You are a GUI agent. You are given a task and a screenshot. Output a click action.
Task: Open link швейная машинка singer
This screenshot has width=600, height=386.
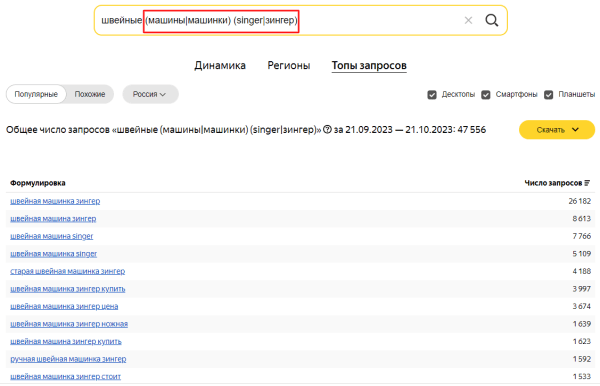[x=54, y=254]
